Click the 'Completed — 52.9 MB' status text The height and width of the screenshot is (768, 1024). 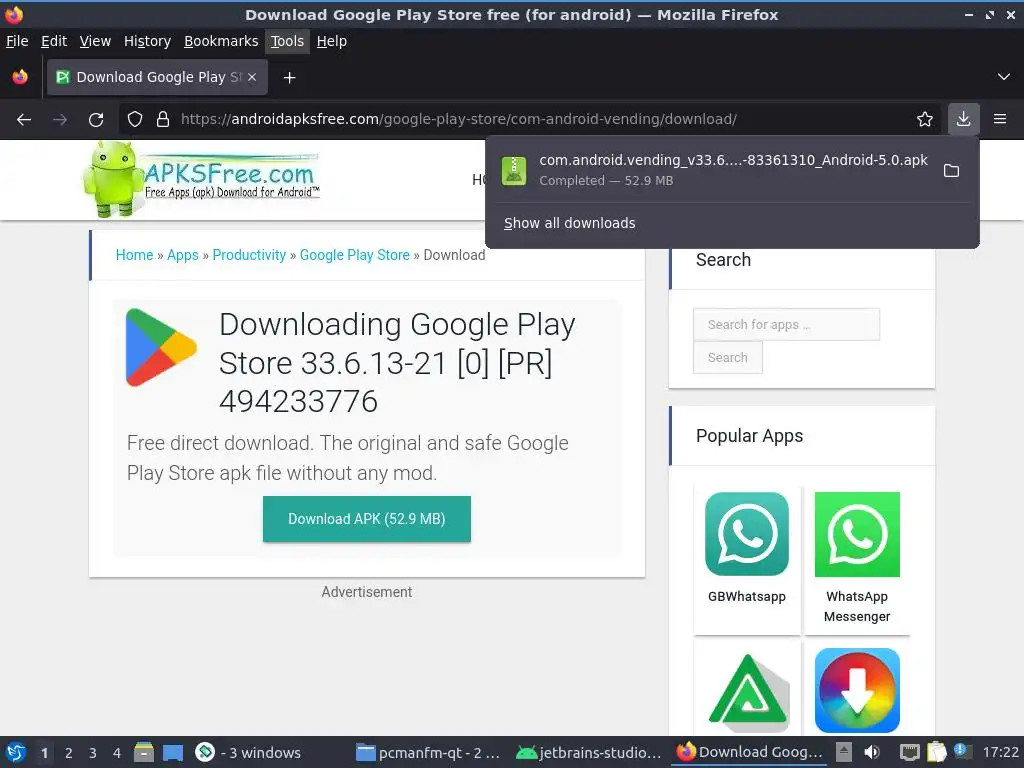pos(606,181)
